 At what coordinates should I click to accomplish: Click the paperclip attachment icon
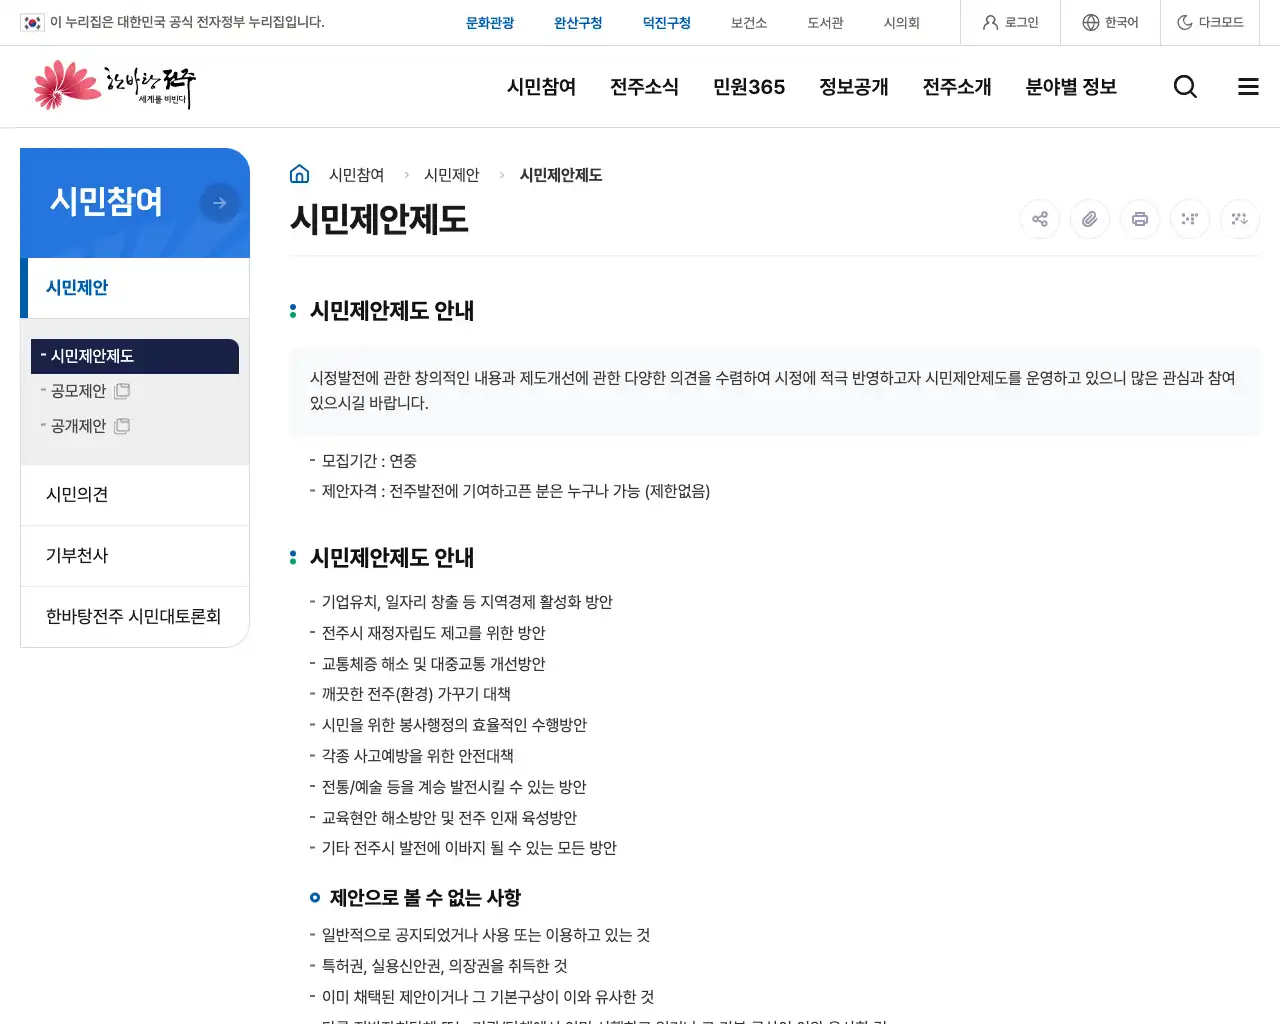tap(1090, 219)
